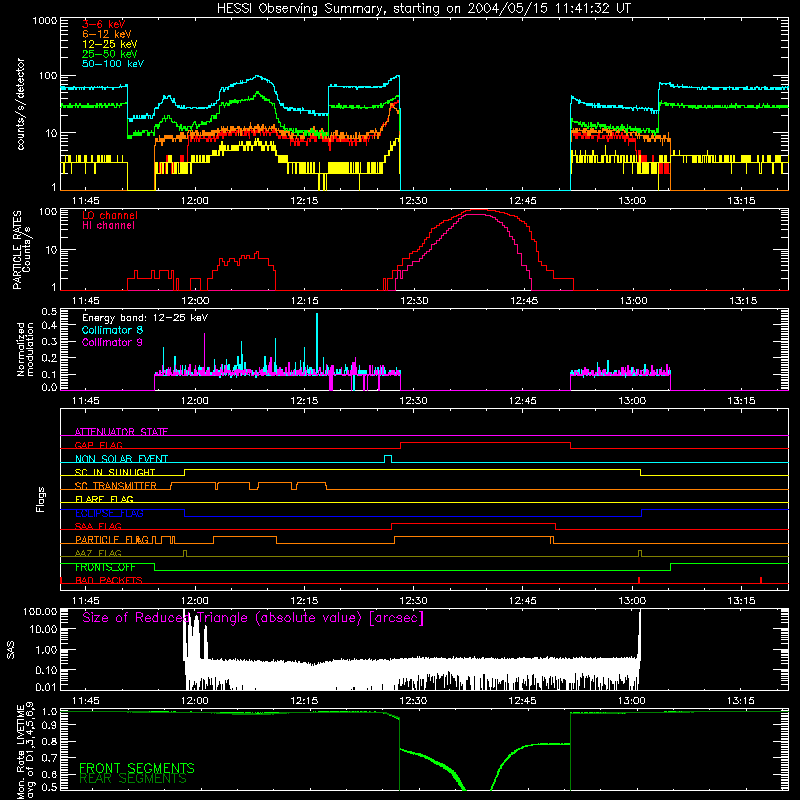Click the FRONT SEGMENTS legend label
Viewport: 800px width, 800px height.
coord(137,768)
